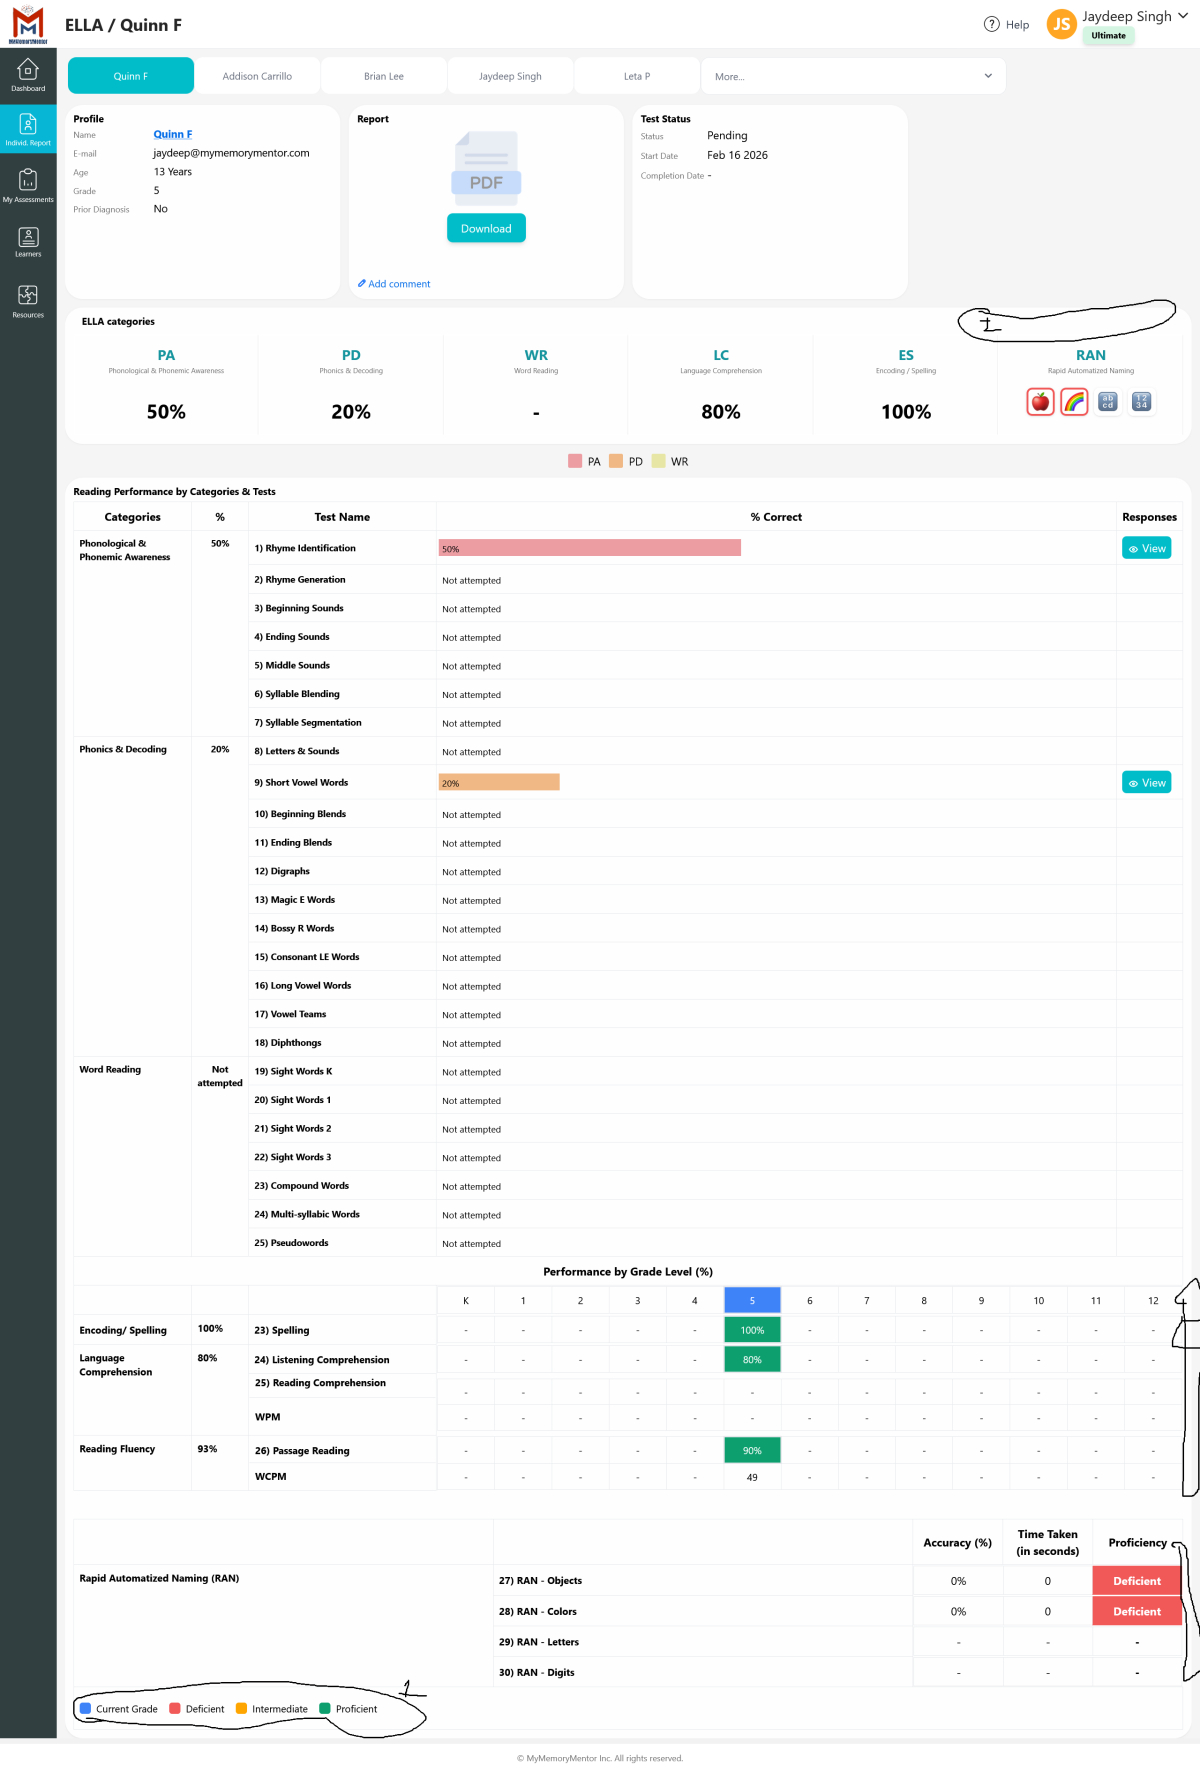Click the RAN Objects apple icon
1200x1772 pixels.
point(1040,402)
